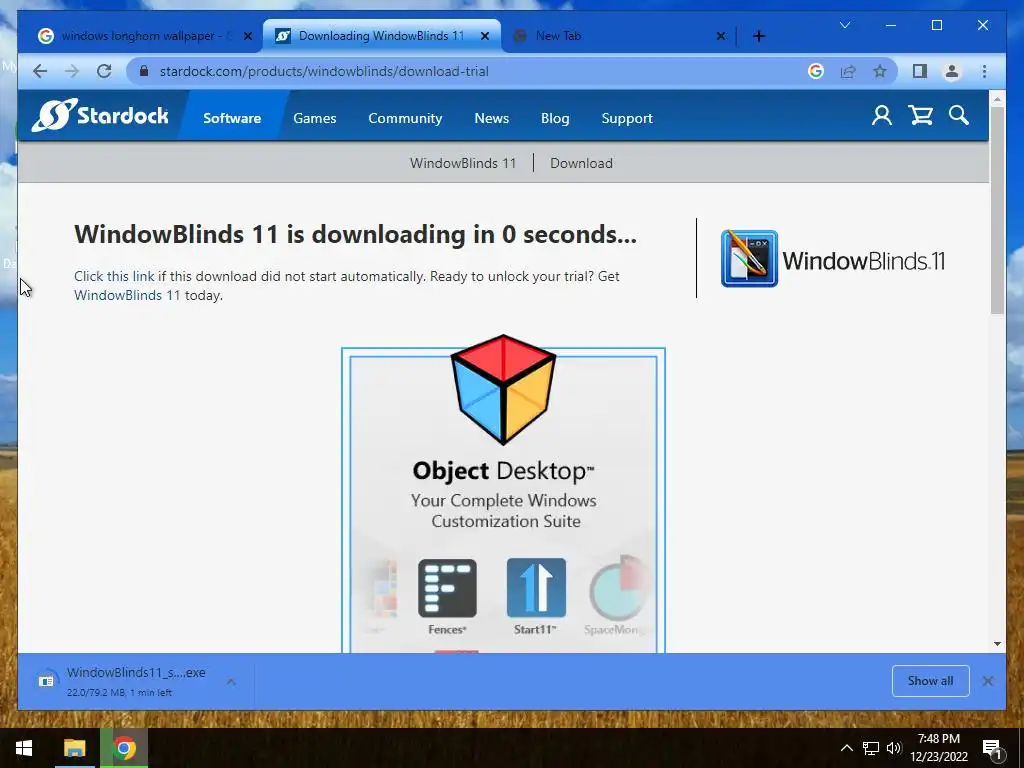Click the SpaceMonger icon in the ad
1024x768 pixels.
click(x=618, y=588)
